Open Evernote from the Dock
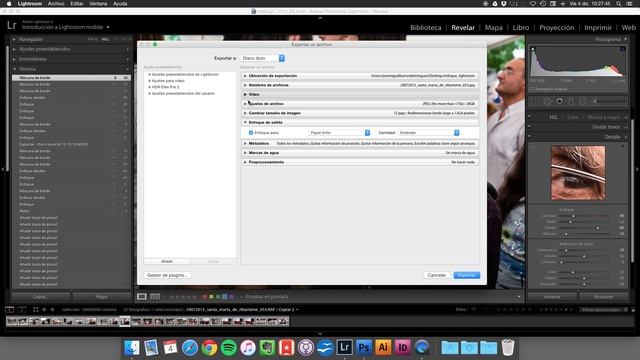640x360 pixels. [x=267, y=348]
